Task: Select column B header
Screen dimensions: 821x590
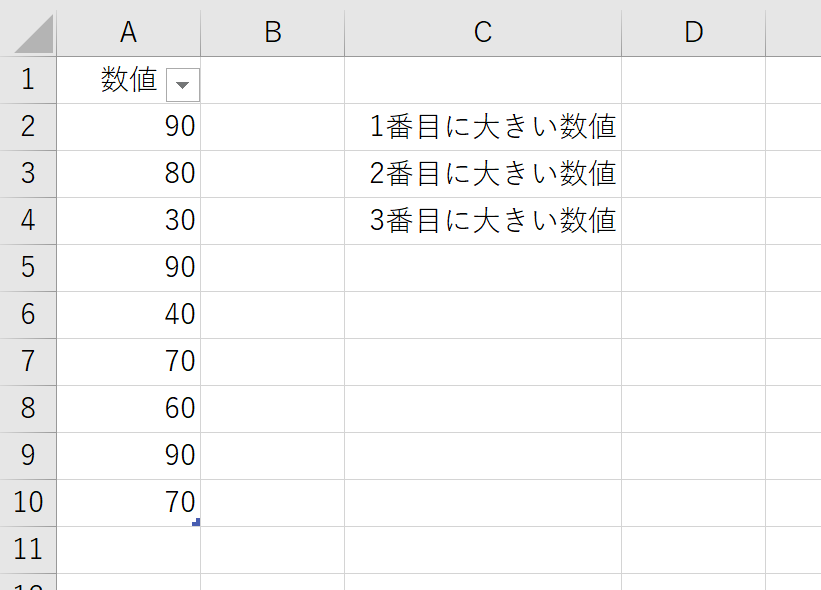Action: 272,32
